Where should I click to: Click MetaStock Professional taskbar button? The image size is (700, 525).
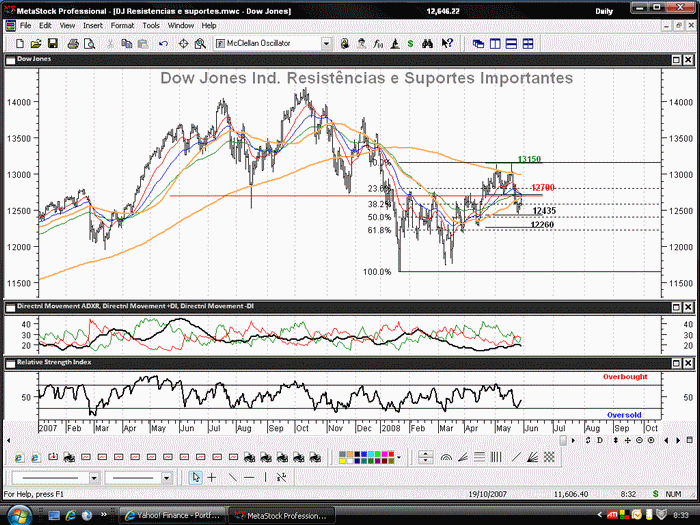[x=282, y=516]
